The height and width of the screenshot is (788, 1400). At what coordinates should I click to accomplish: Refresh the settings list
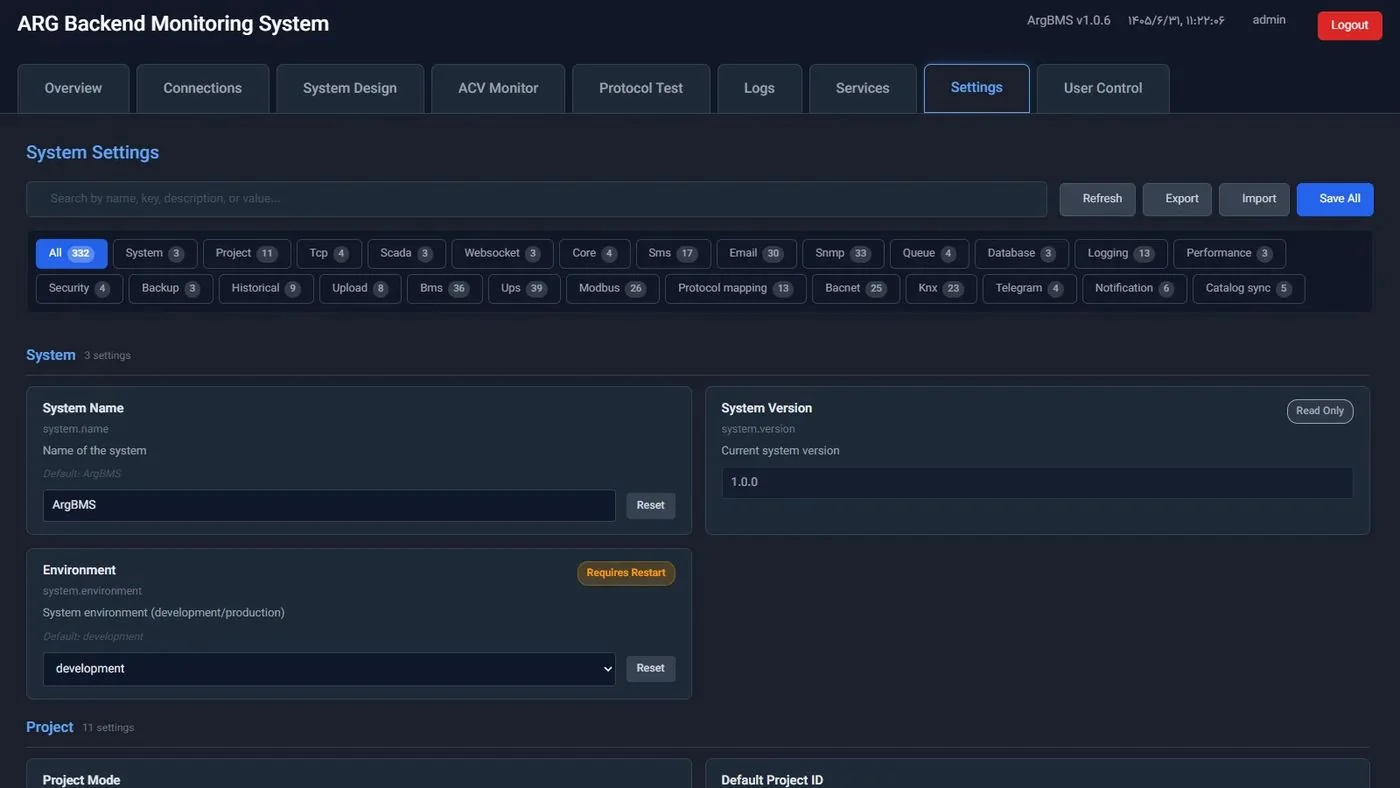tap(1098, 199)
